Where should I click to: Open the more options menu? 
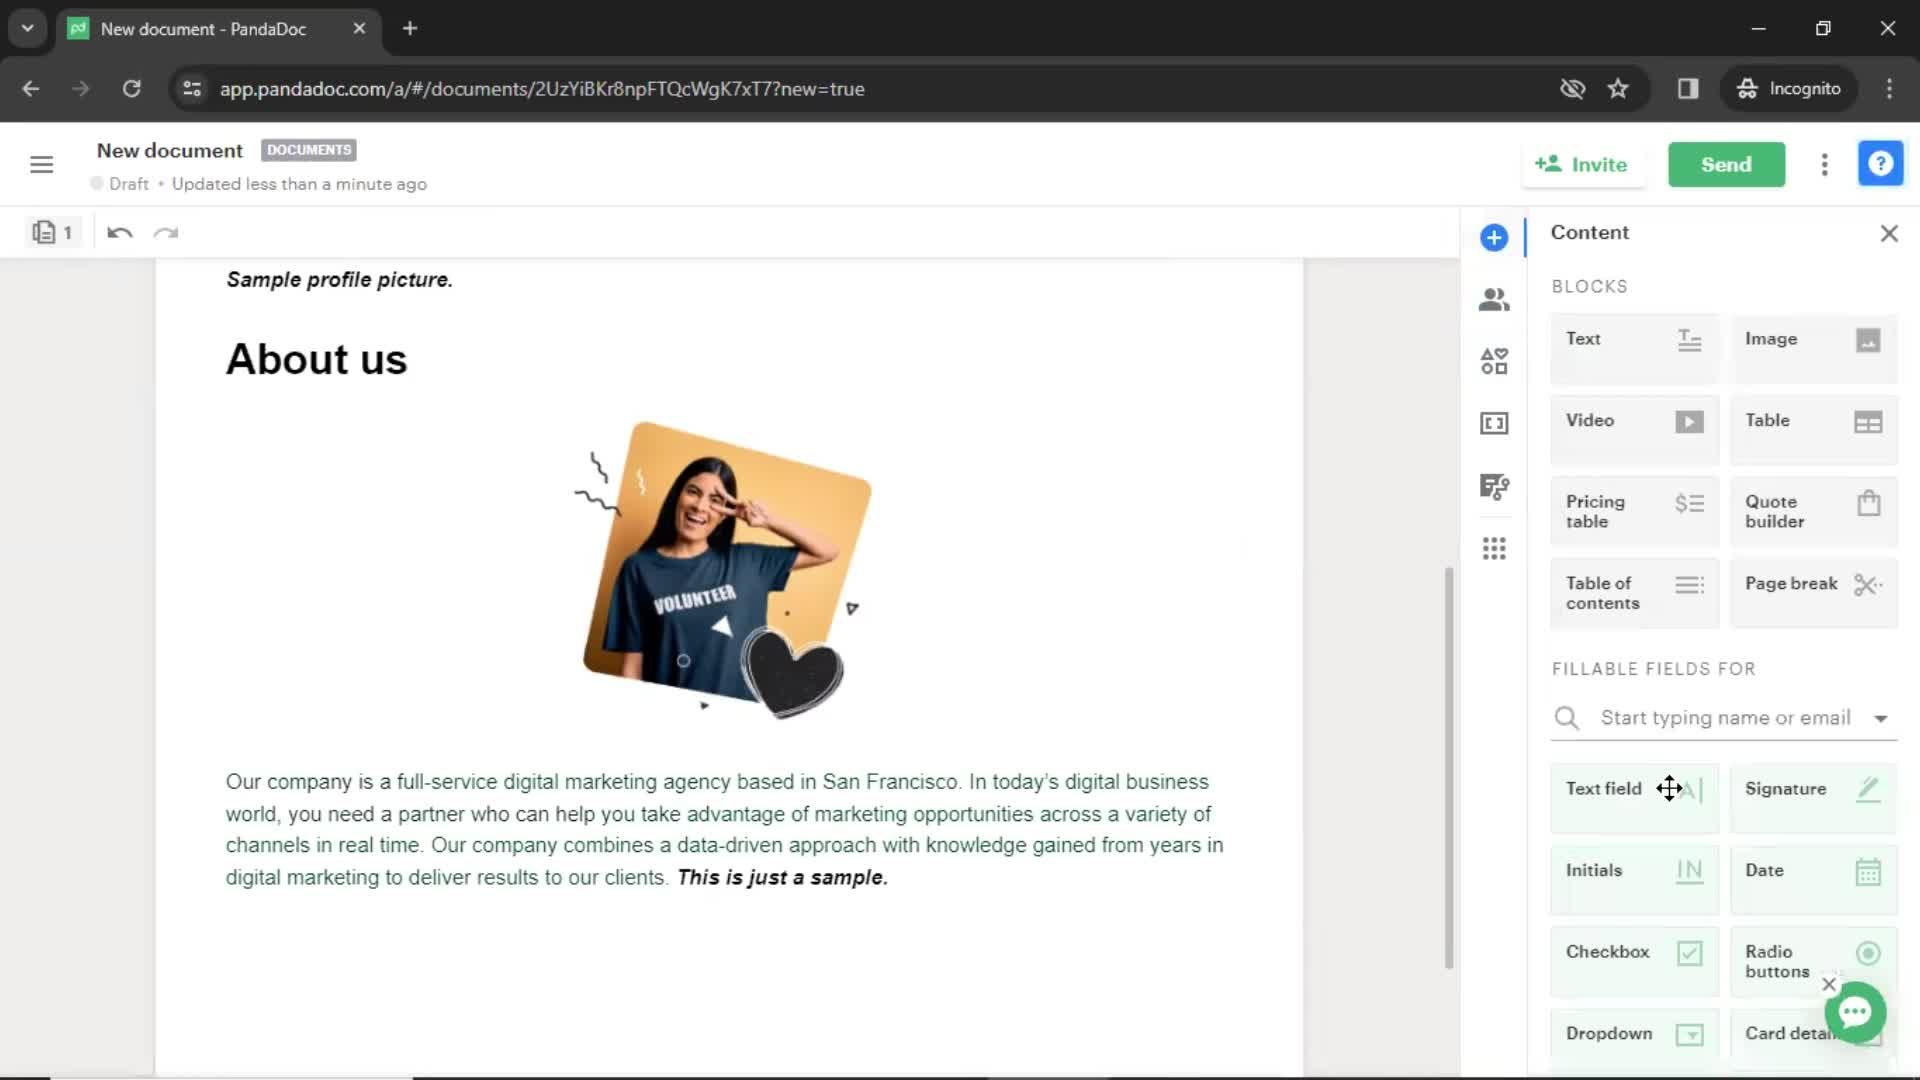(x=1825, y=164)
